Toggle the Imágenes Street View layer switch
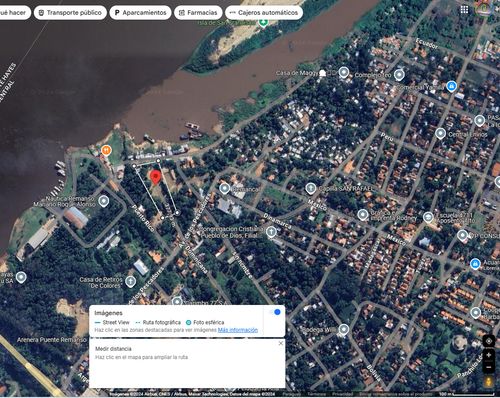Viewport: 500px width, 398px height. click(x=275, y=312)
